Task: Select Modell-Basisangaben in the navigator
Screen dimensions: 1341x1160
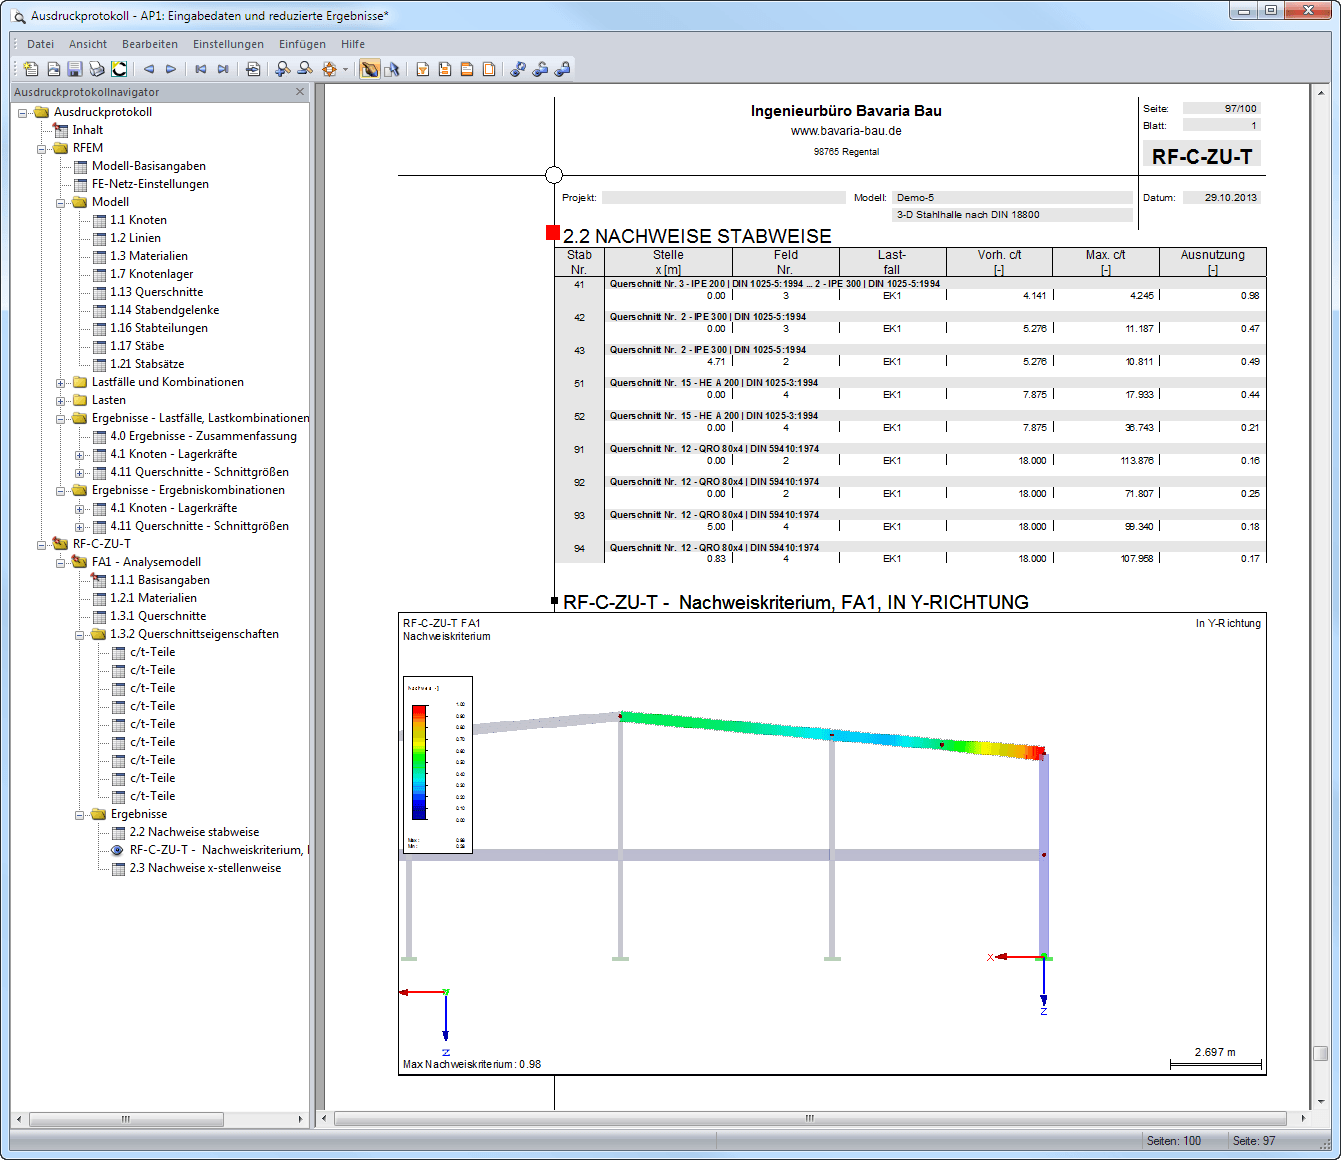Action: (148, 166)
